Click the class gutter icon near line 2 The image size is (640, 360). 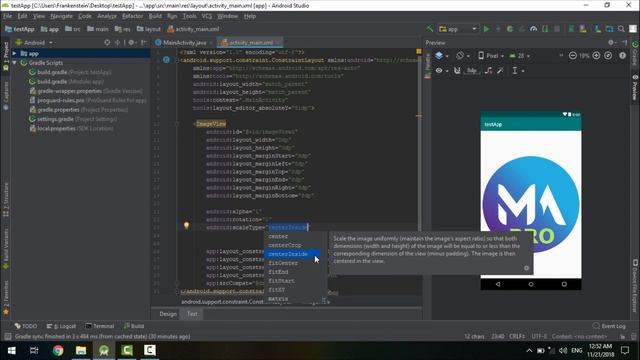pyautogui.click(x=166, y=60)
